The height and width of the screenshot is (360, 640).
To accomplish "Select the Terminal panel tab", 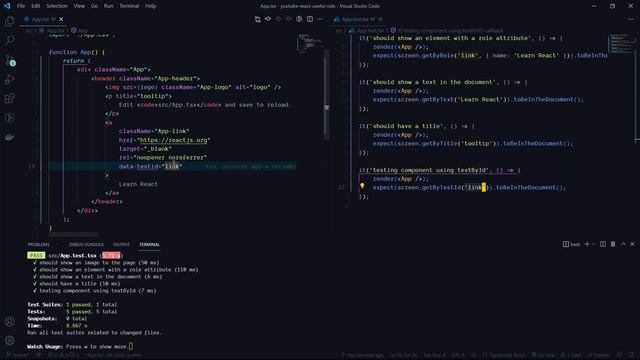I will point(149,244).
